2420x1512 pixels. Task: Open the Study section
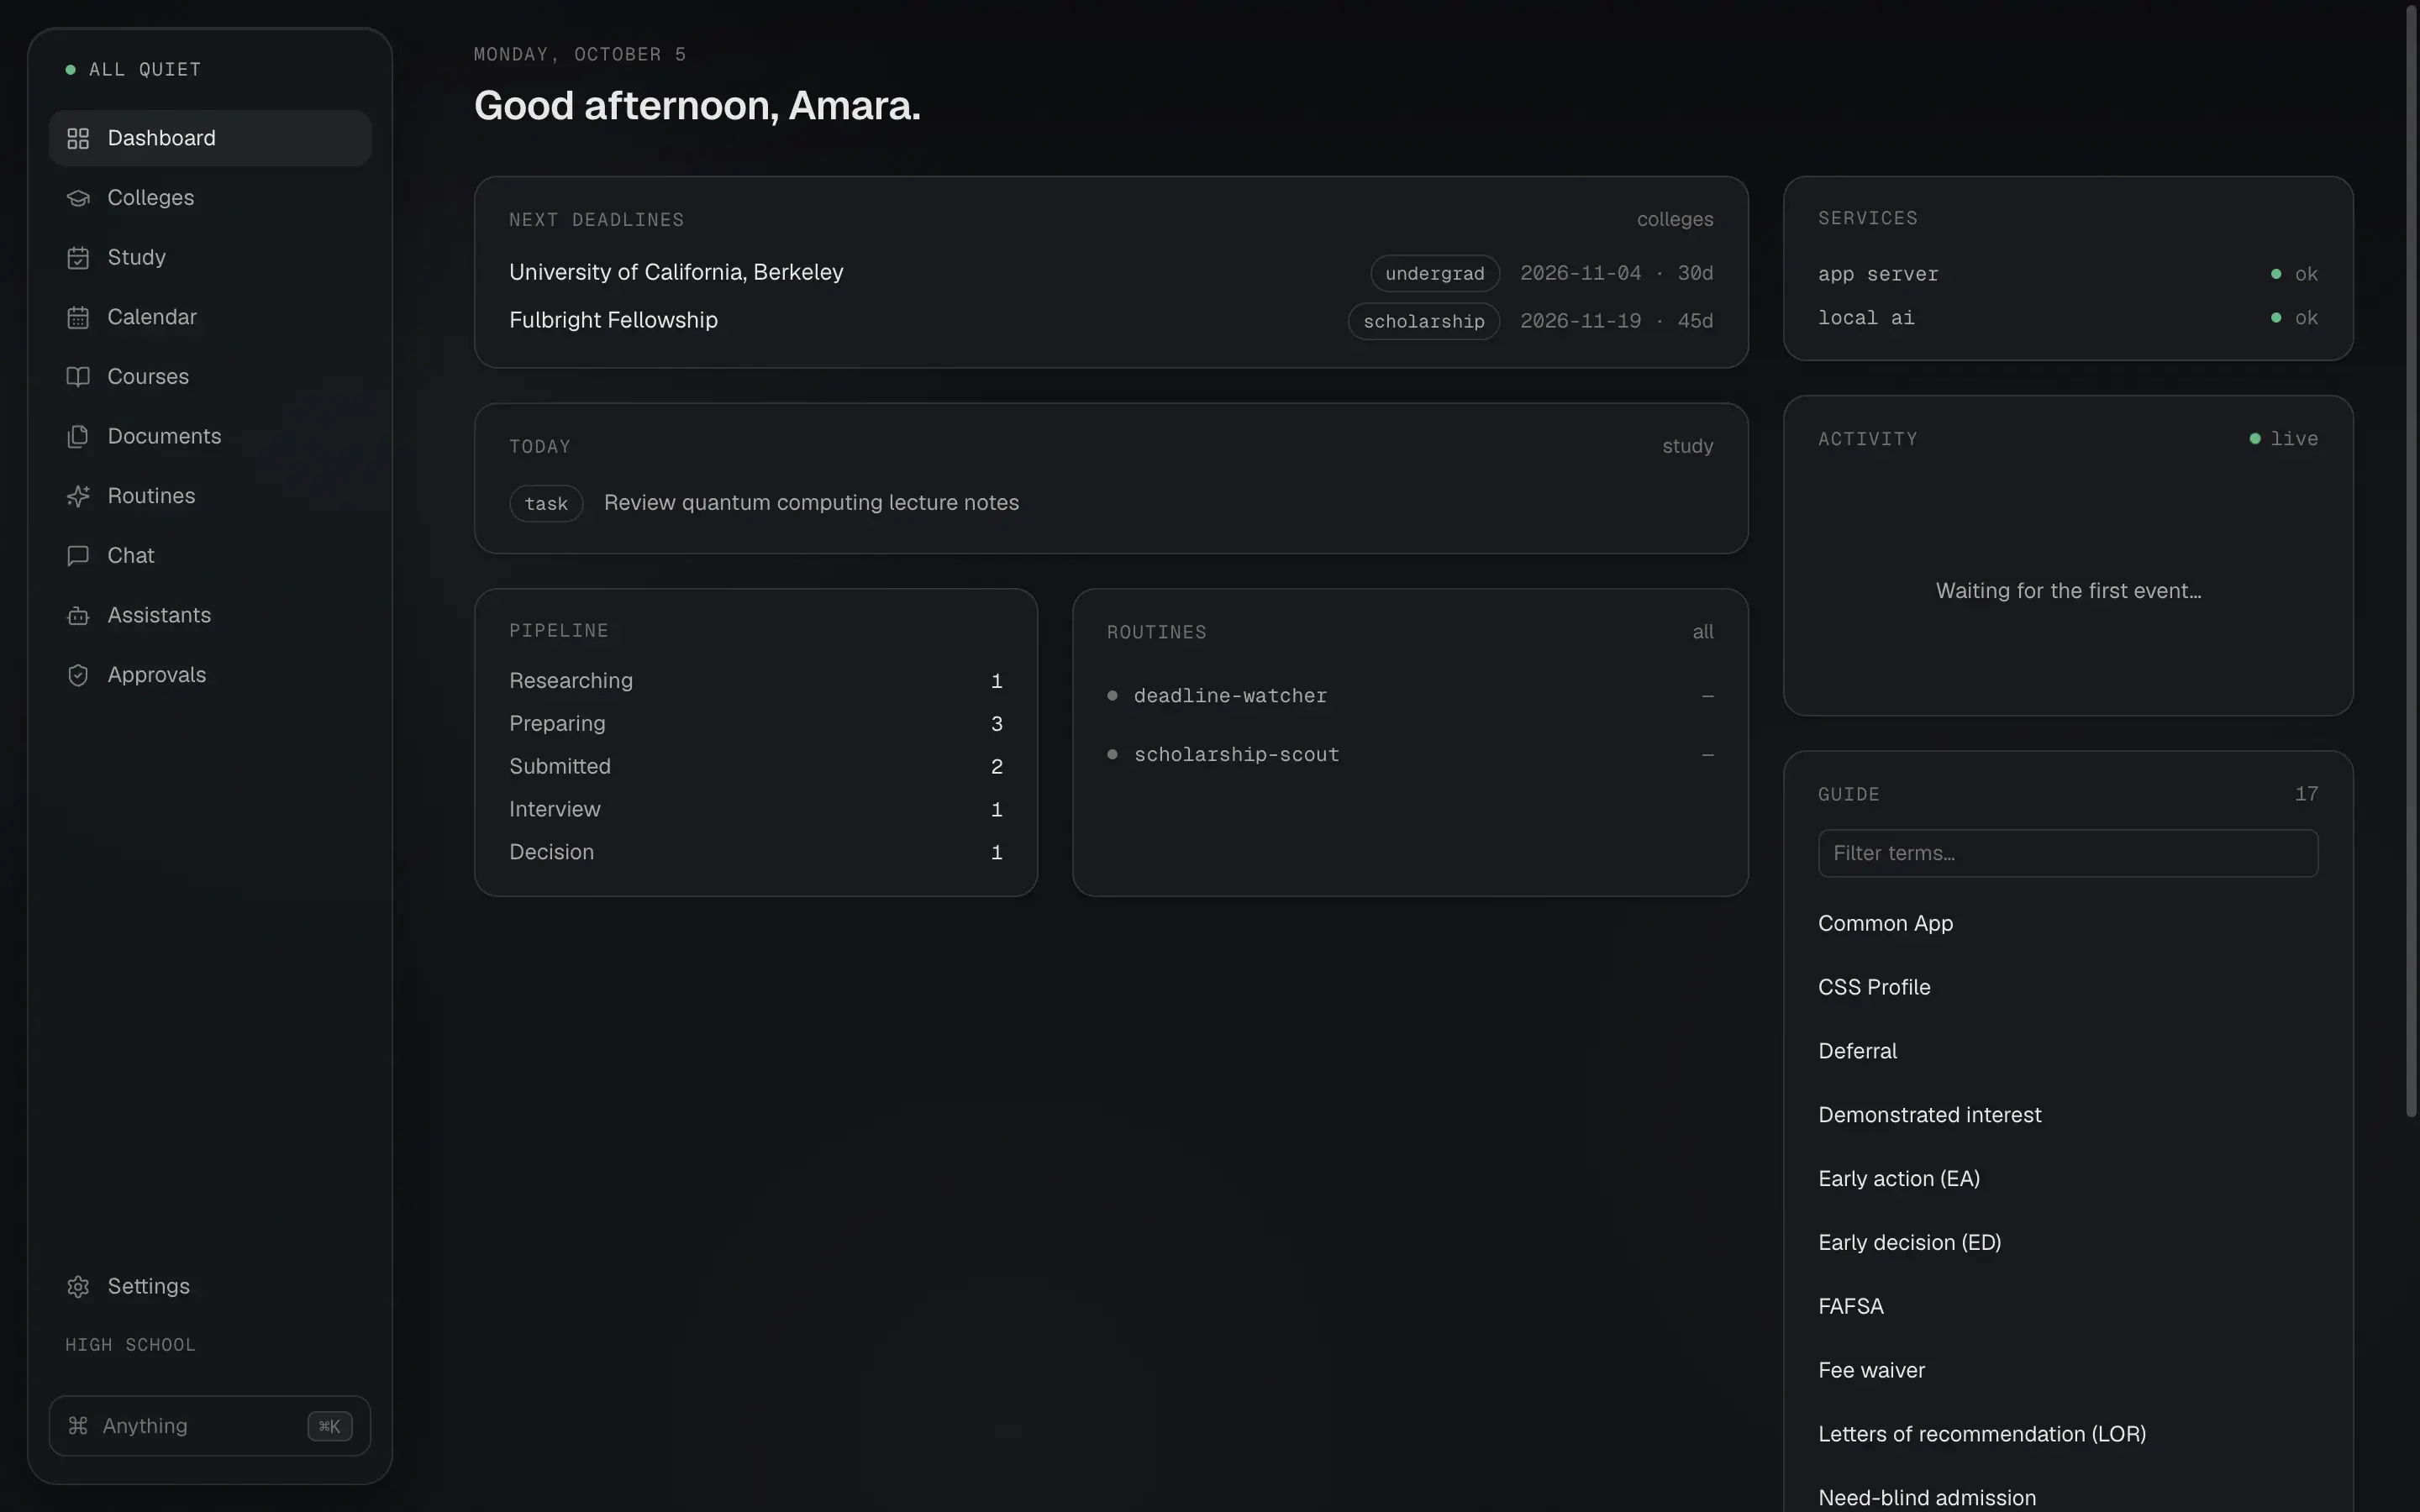click(210, 258)
